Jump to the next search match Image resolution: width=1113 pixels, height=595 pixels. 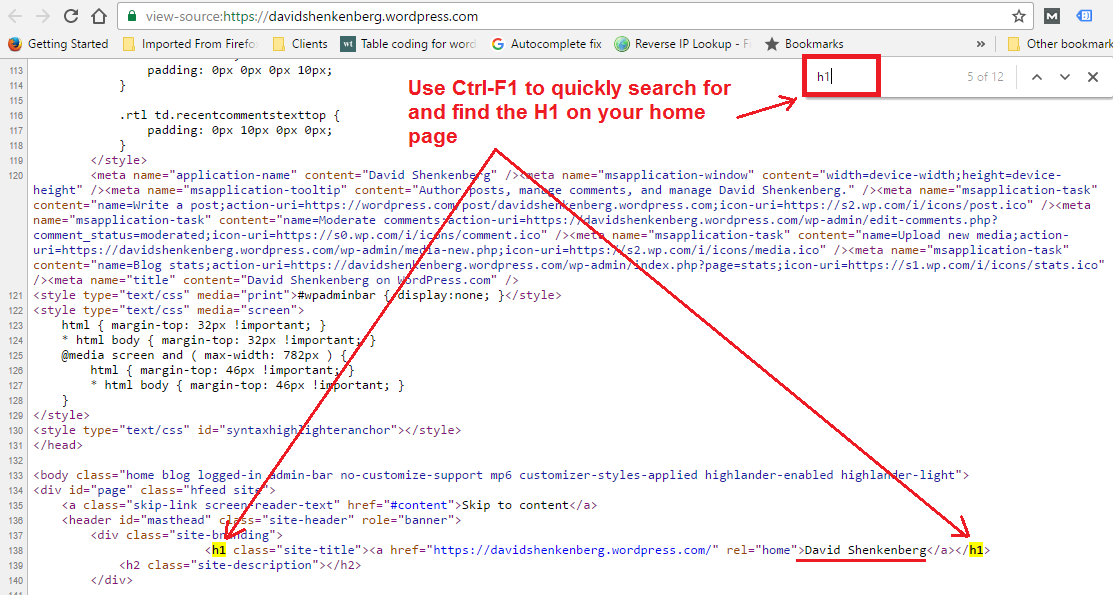1065,77
